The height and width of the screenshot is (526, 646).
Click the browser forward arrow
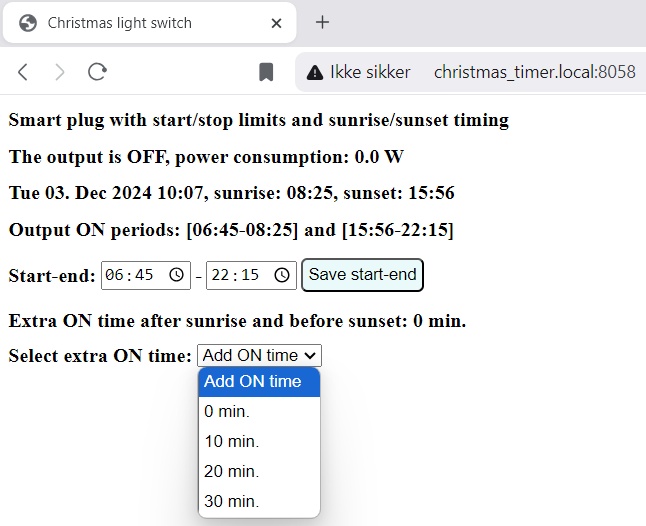pos(60,72)
